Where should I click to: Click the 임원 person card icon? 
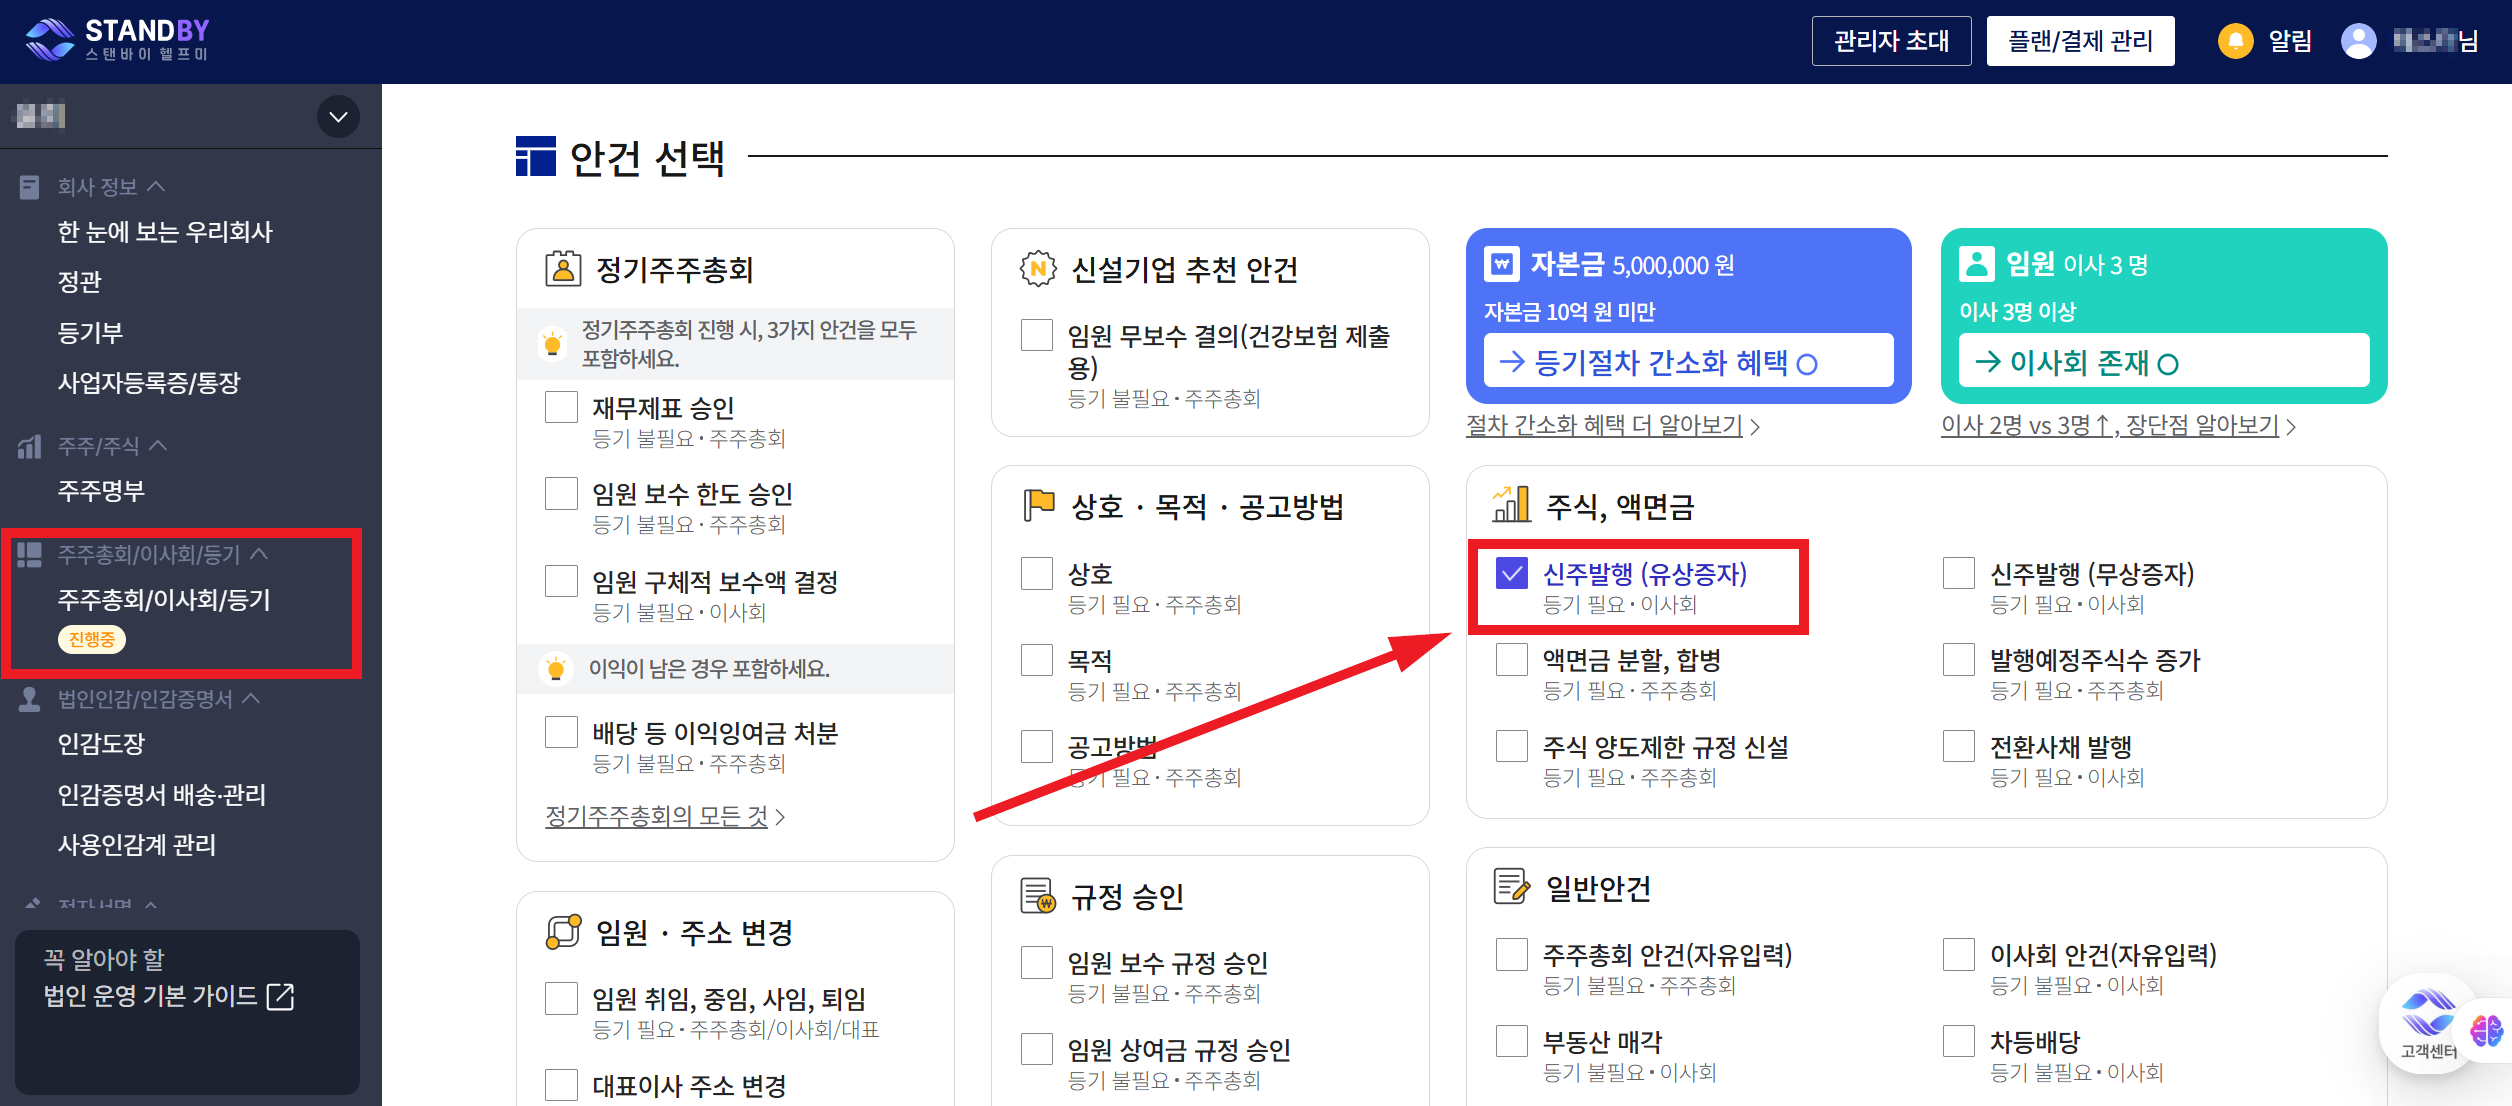1977,264
